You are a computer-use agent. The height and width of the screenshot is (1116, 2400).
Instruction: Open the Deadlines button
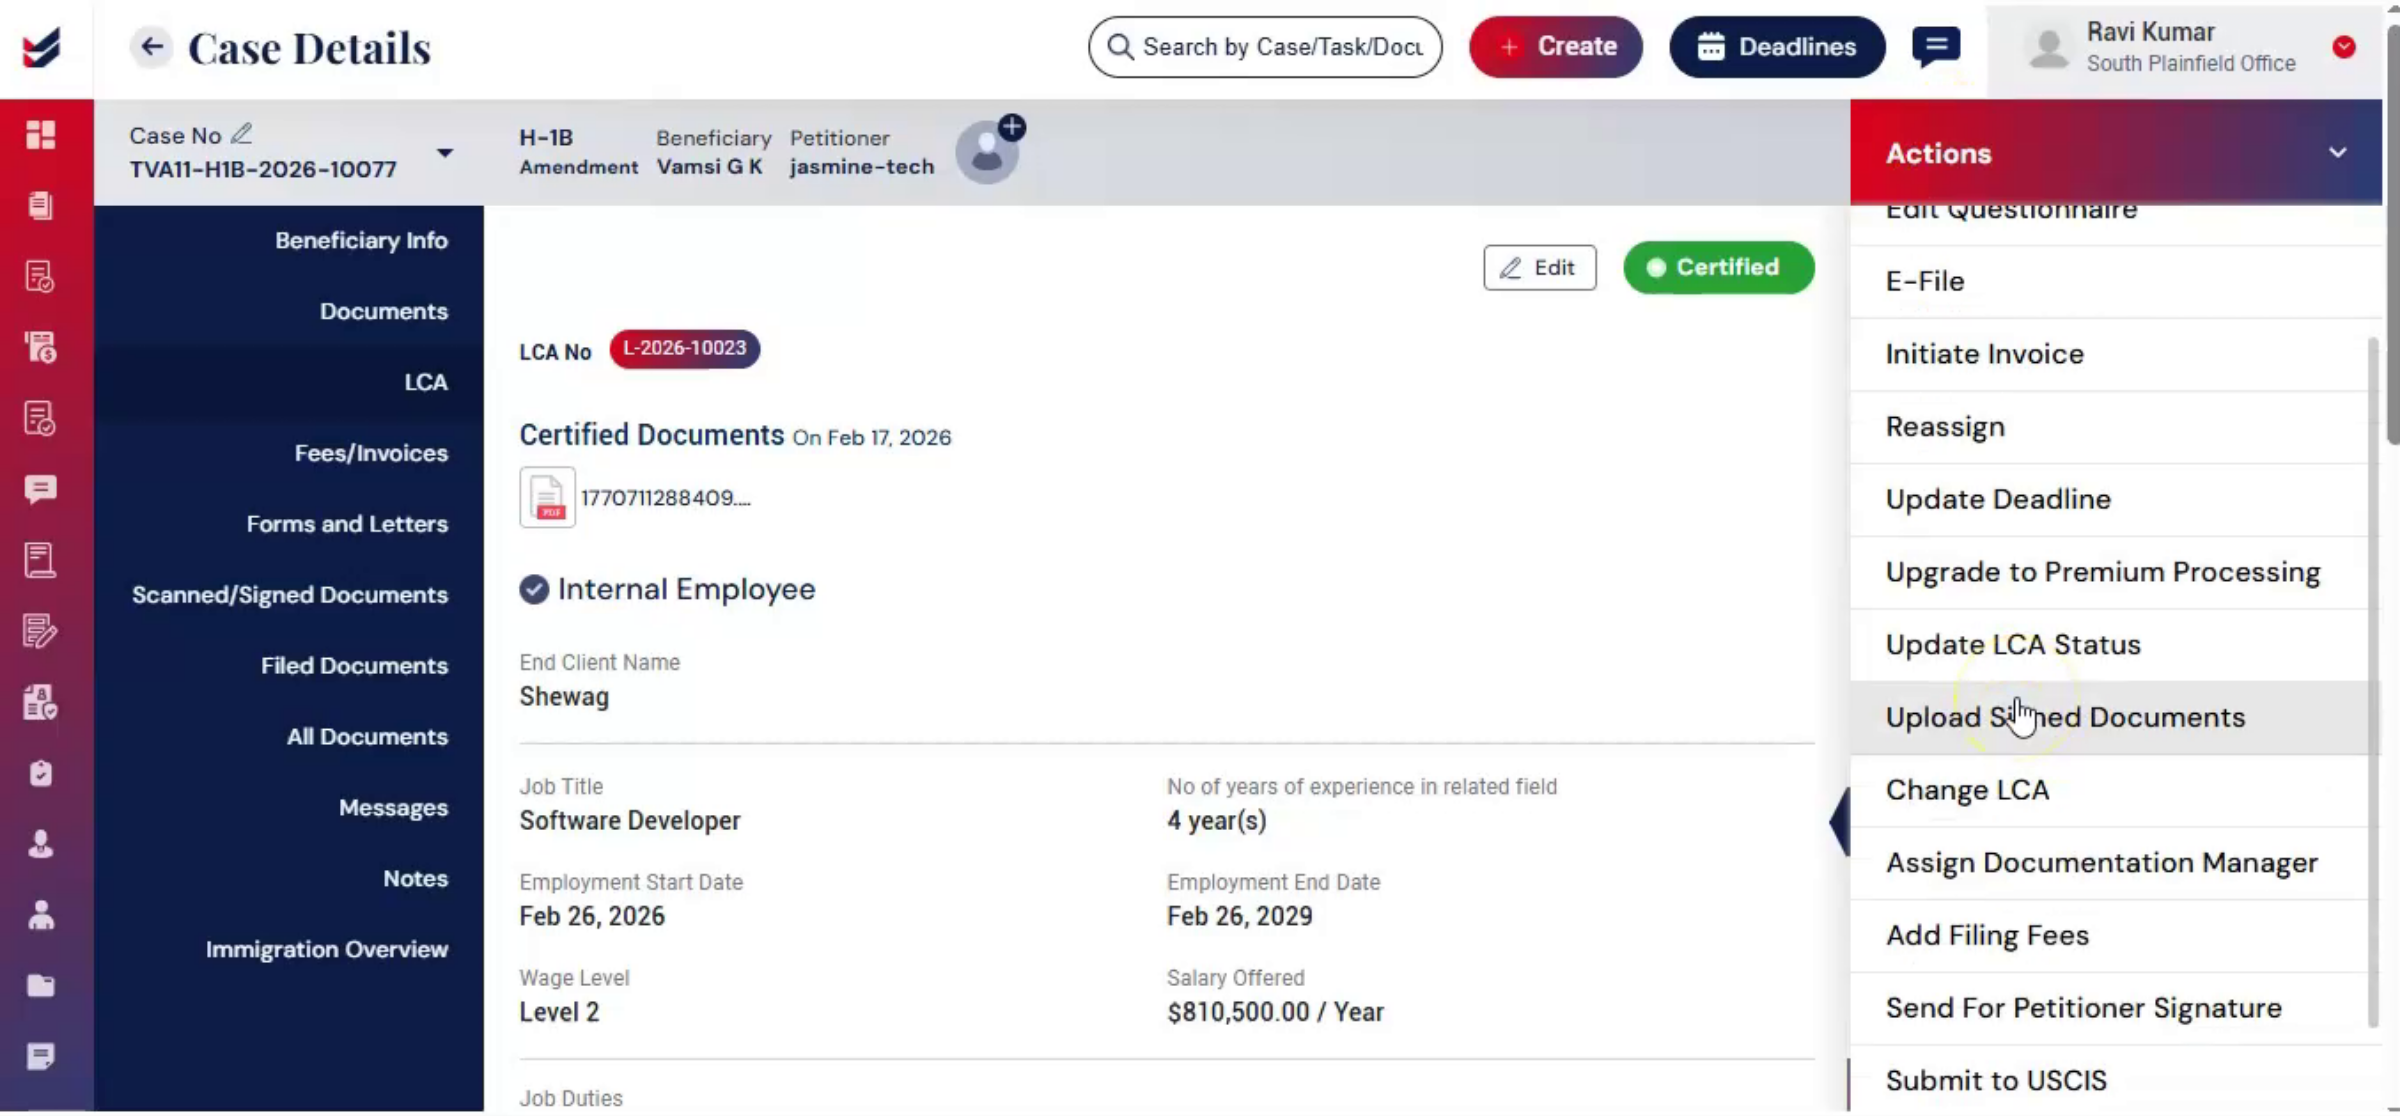(1777, 47)
